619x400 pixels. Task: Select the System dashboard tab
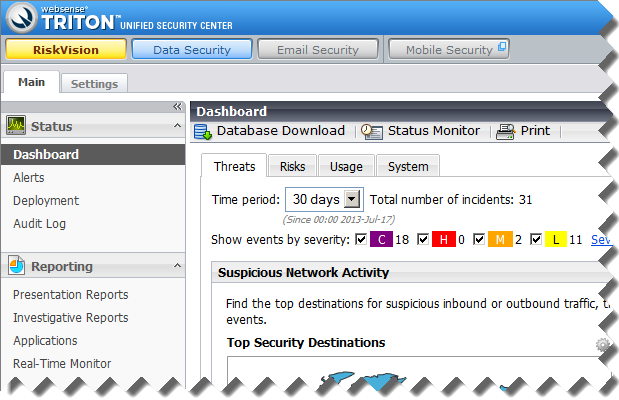(408, 166)
